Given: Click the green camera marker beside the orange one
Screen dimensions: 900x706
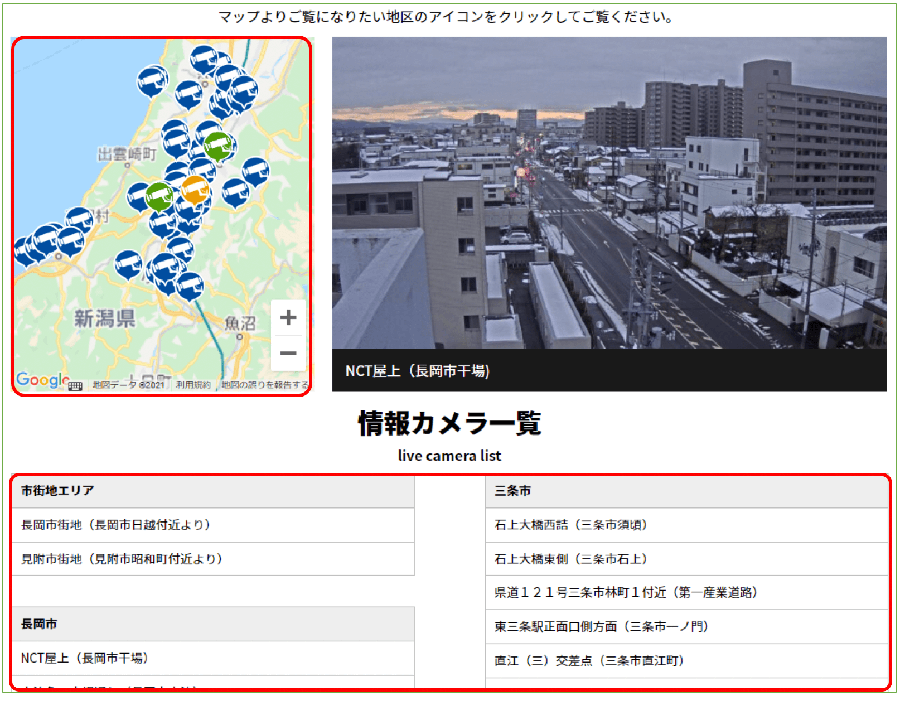Looking at the screenshot, I should [160, 196].
